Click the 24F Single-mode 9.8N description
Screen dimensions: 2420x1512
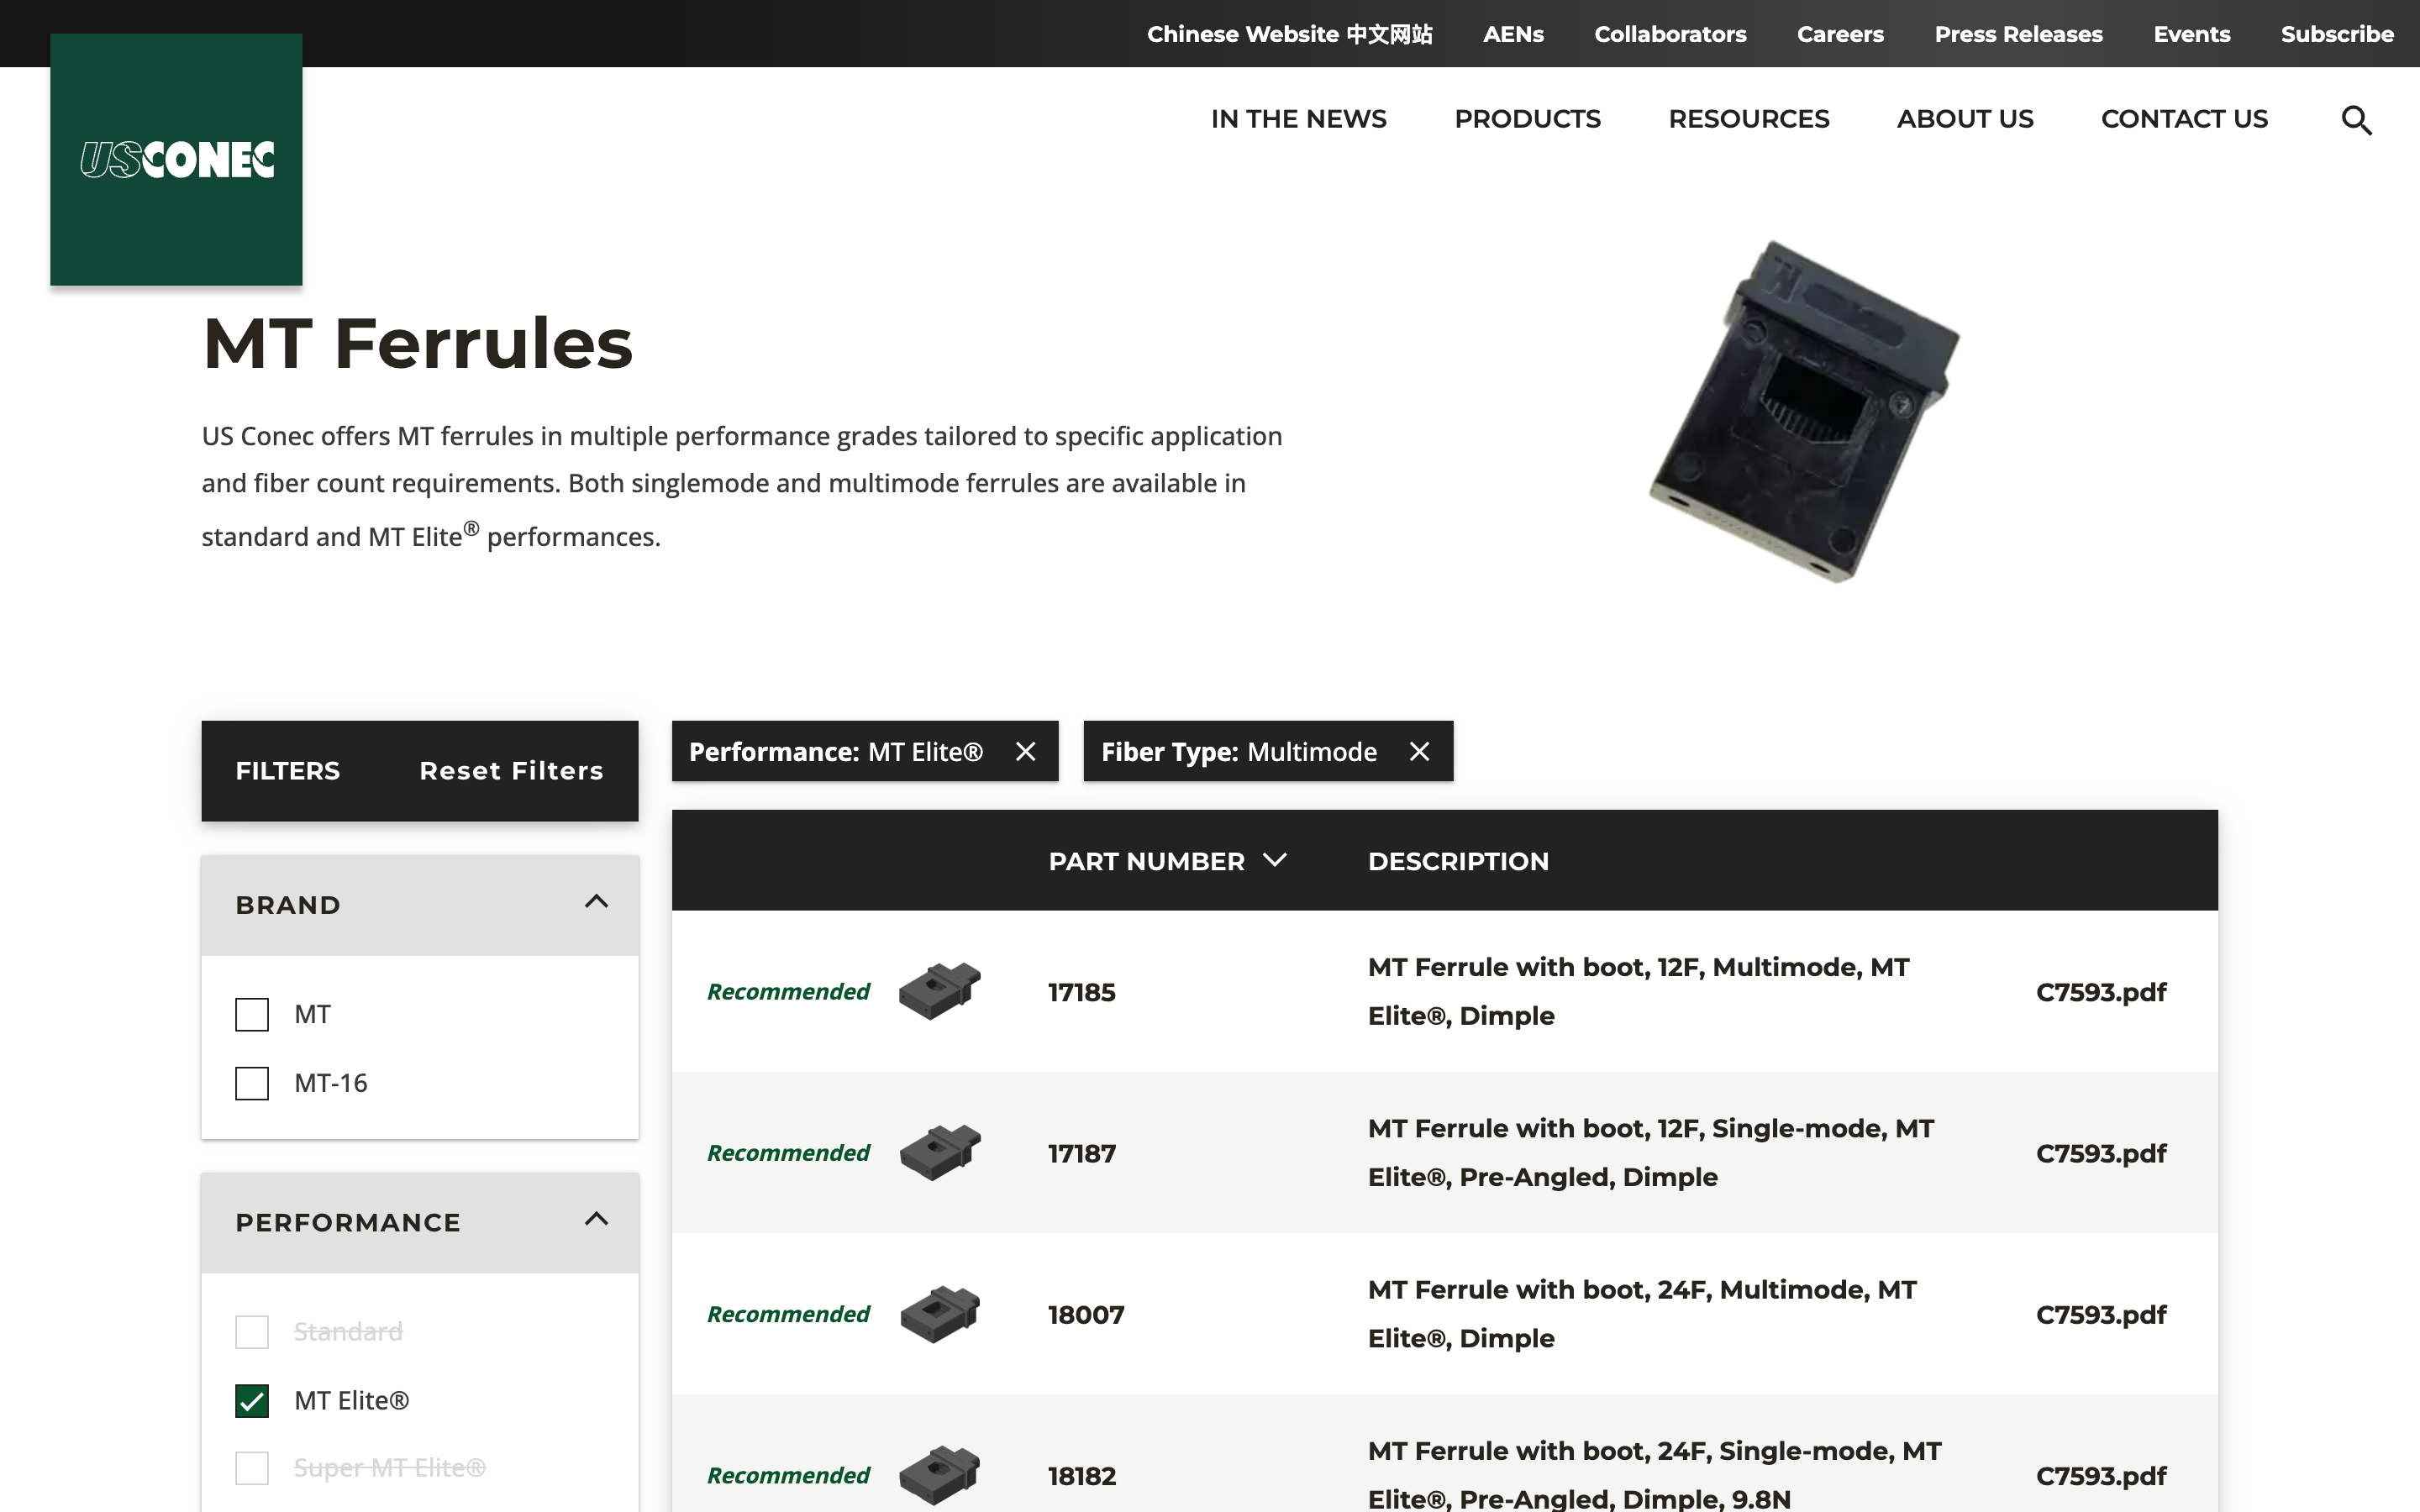point(1655,1474)
